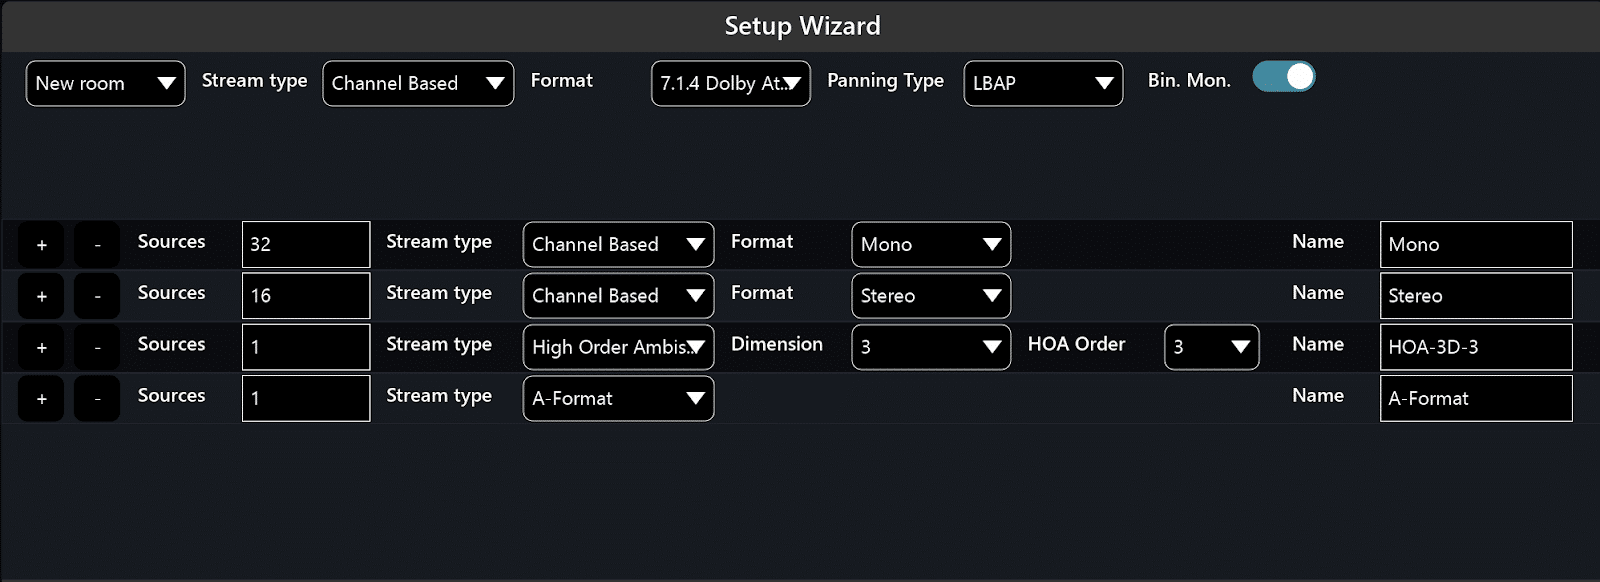Image resolution: width=1600 pixels, height=582 pixels.
Task: Open the A-Format stream type dropdown
Action: 618,398
